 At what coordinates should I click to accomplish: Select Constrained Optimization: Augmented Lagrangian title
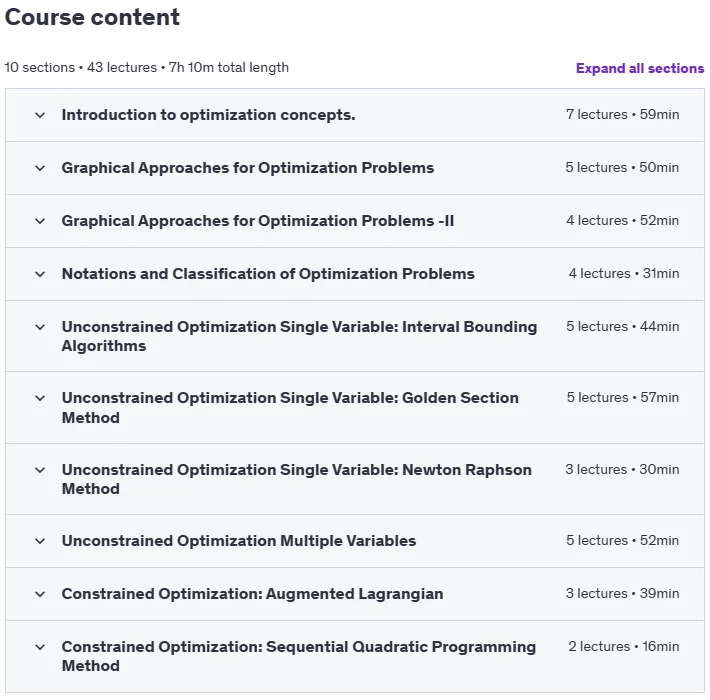pos(252,594)
